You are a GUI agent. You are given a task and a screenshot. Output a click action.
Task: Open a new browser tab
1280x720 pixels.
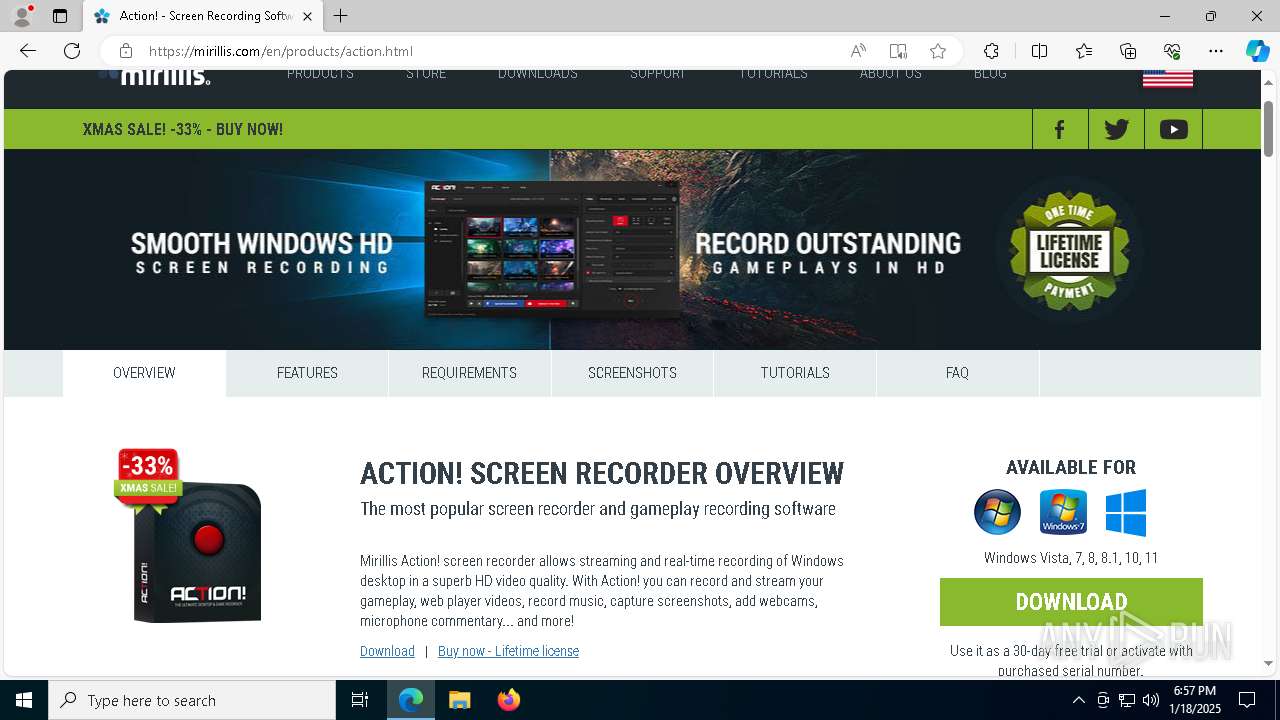tap(341, 16)
